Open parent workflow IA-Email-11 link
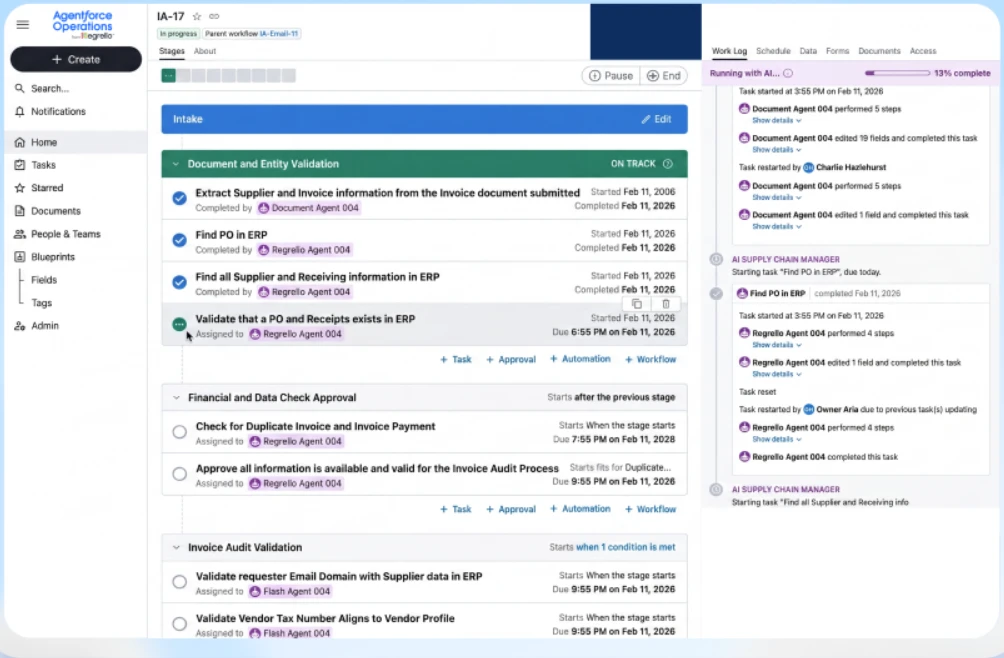1004x658 pixels. click(x=279, y=34)
